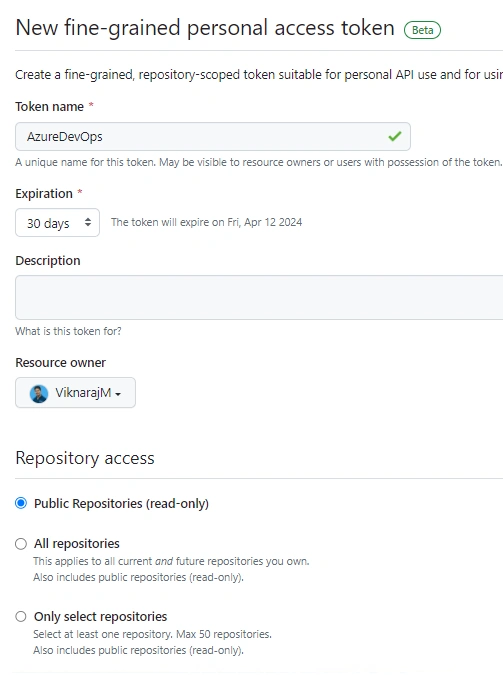Click the Only select repositories label text
This screenshot has height=675, width=503.
point(100,616)
